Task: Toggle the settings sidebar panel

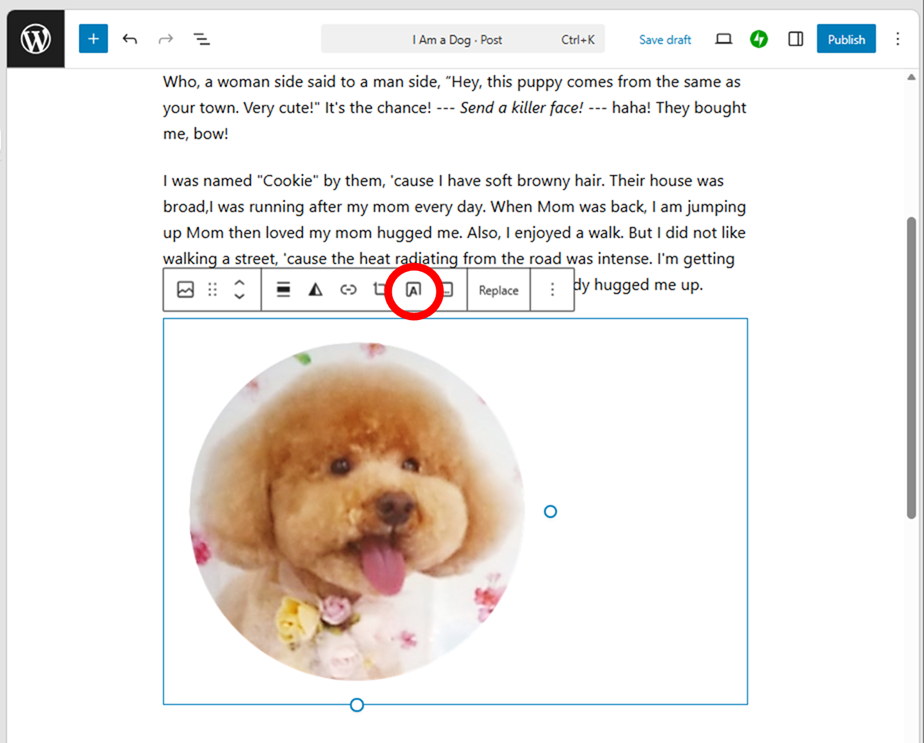Action: pyautogui.click(x=796, y=39)
